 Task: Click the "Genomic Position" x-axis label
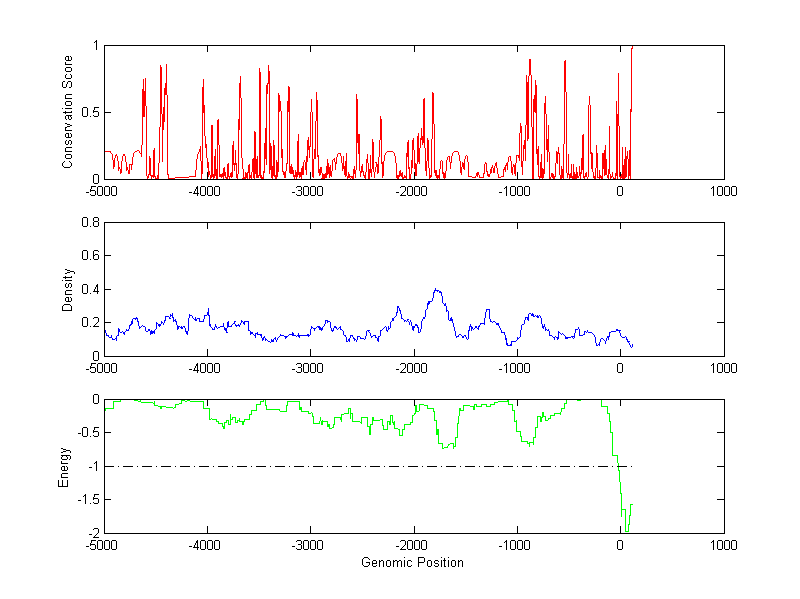[x=412, y=562]
